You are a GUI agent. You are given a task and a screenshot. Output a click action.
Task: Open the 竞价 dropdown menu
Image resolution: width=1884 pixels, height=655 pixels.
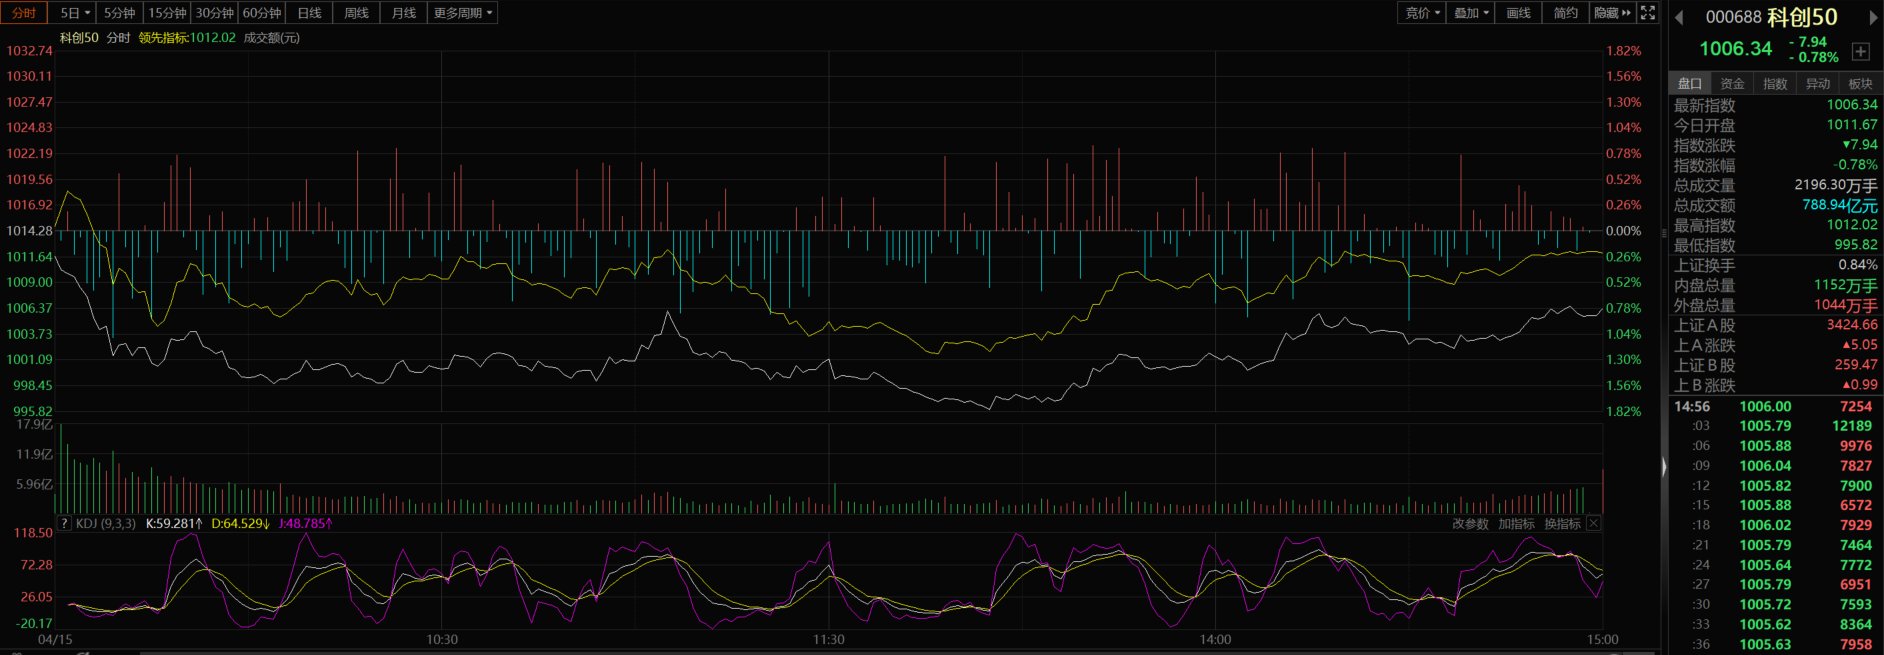1422,13
